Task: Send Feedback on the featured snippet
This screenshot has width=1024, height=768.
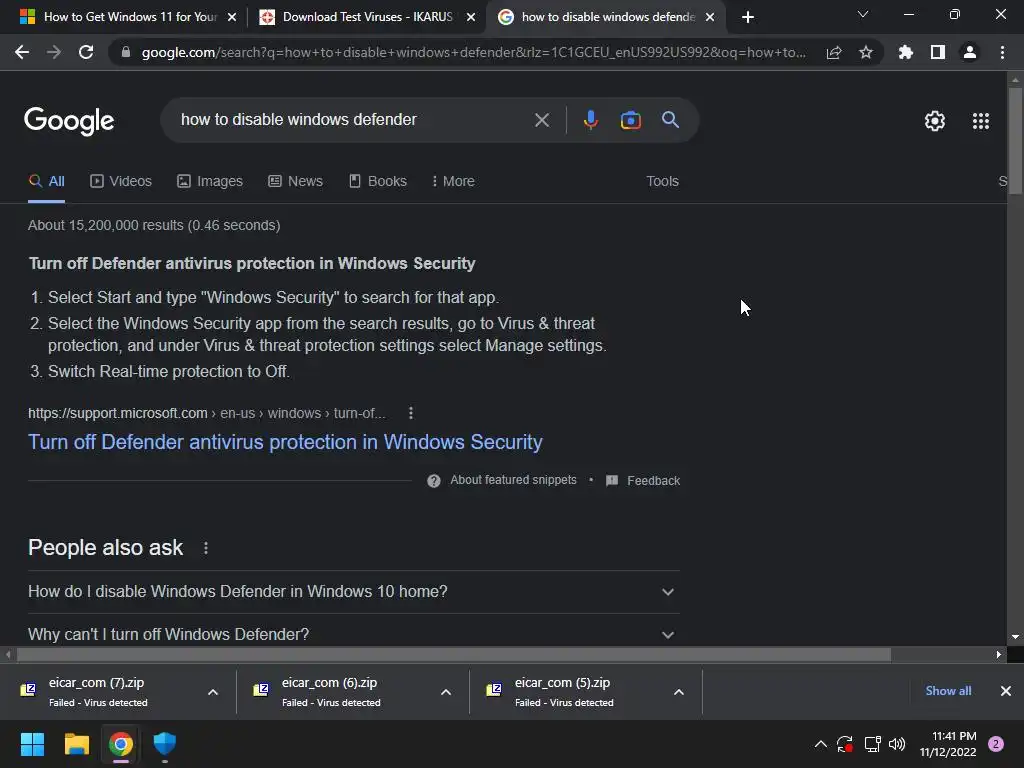Action: pos(643,481)
